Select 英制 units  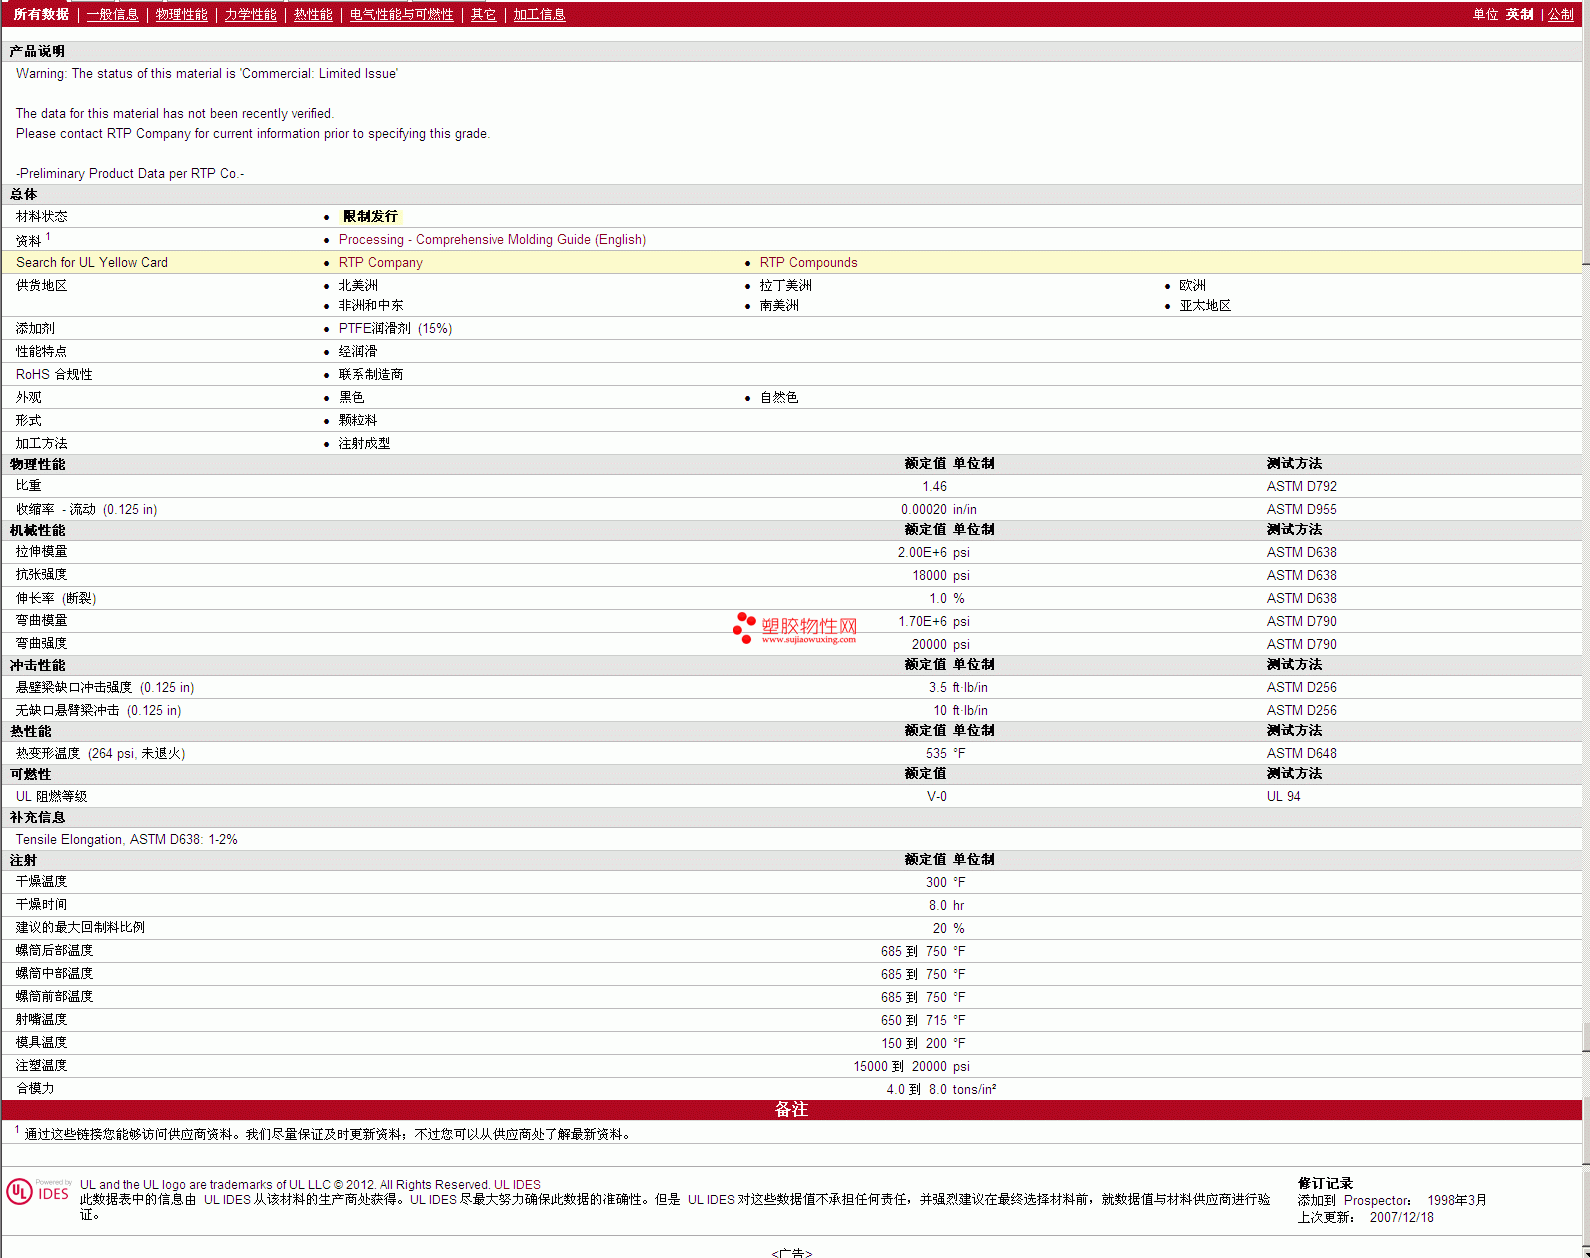pos(1519,14)
